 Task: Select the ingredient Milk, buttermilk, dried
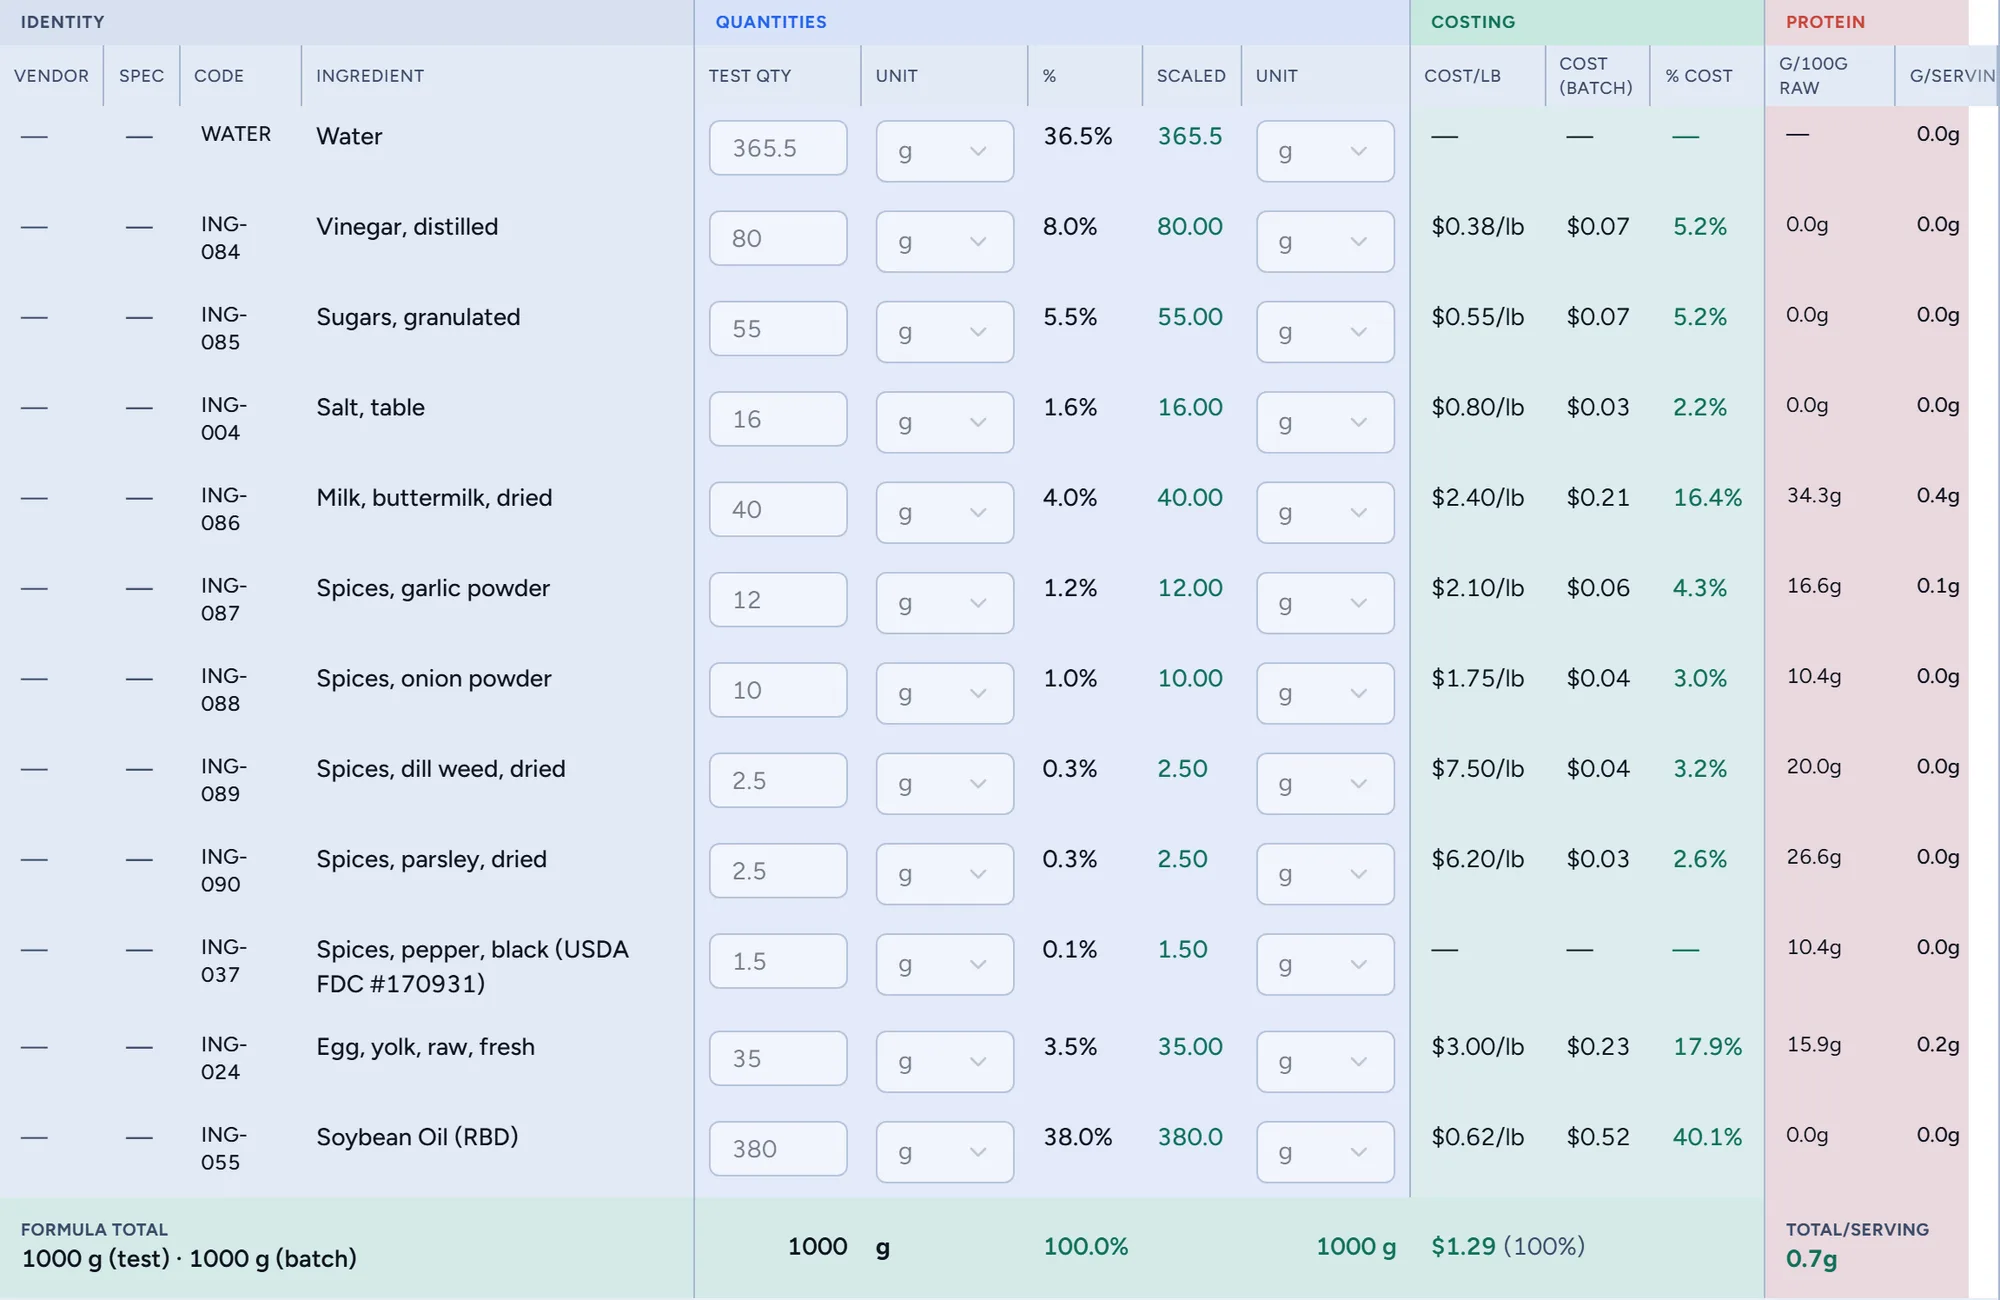pos(434,498)
